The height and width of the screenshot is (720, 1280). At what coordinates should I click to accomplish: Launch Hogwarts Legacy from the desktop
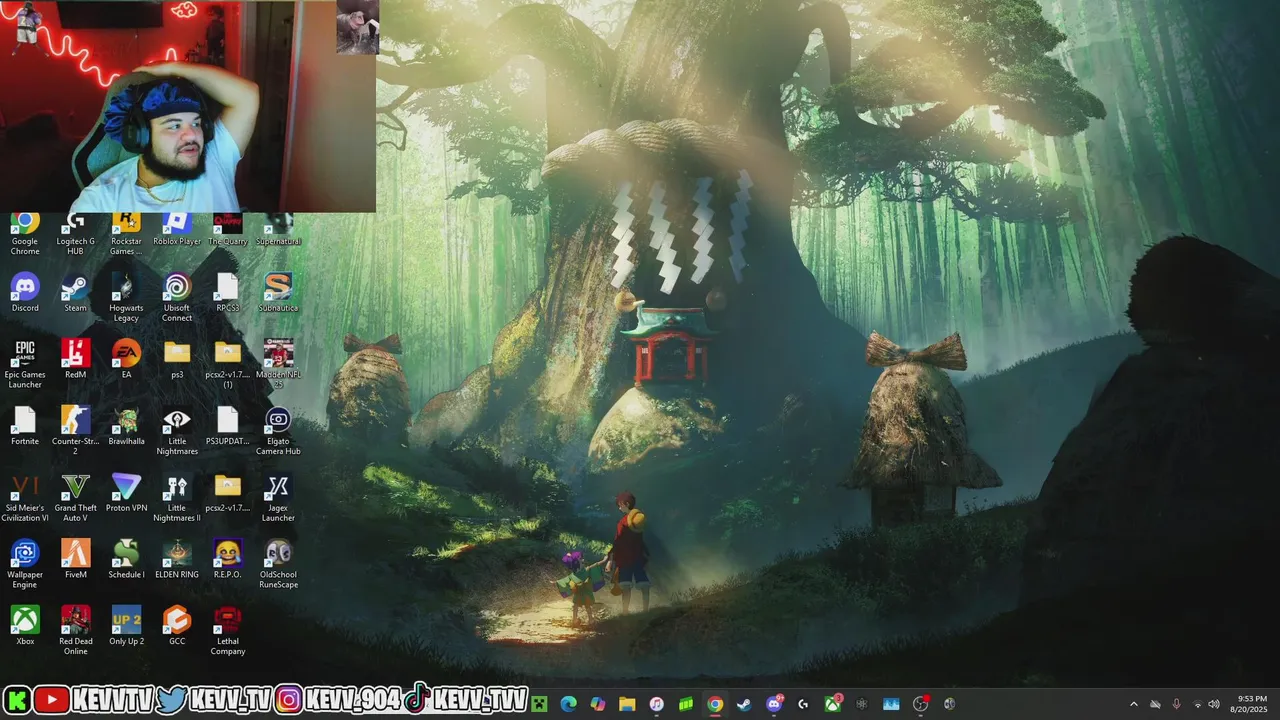click(126, 298)
